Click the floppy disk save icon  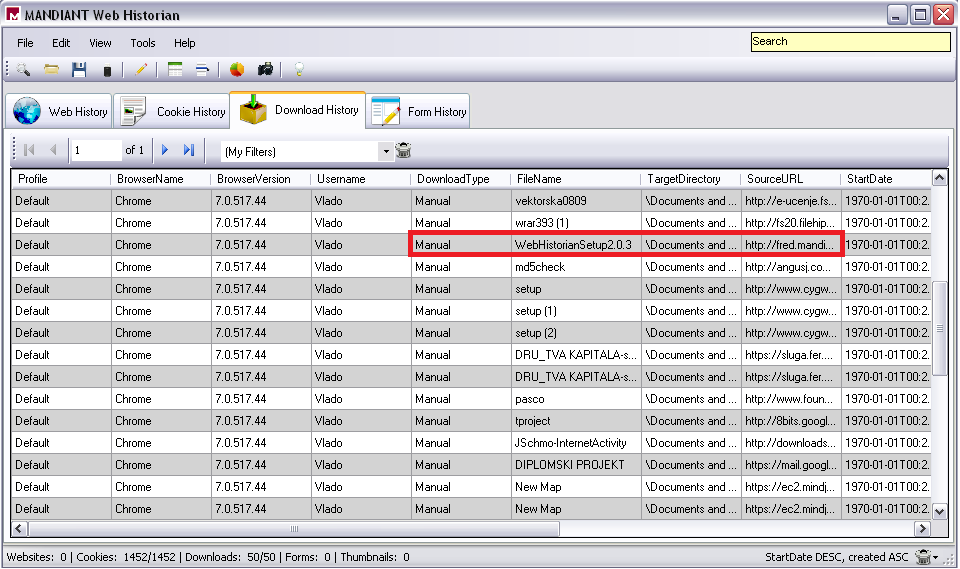(x=79, y=70)
